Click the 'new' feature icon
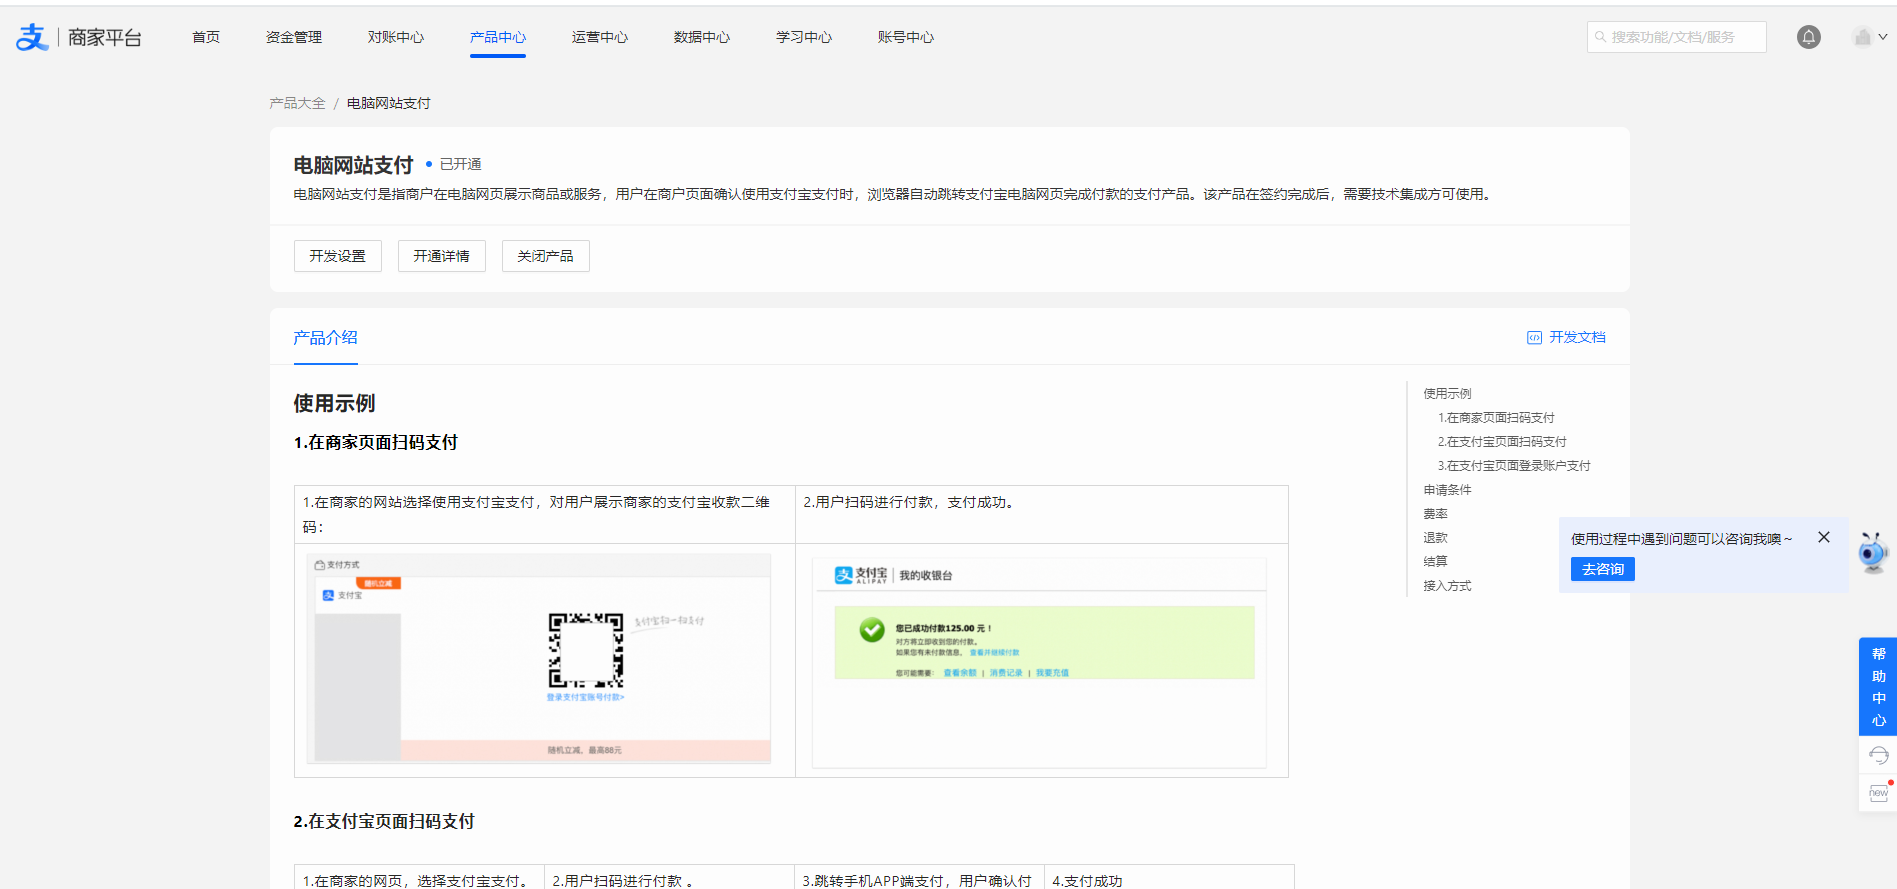 pyautogui.click(x=1878, y=793)
